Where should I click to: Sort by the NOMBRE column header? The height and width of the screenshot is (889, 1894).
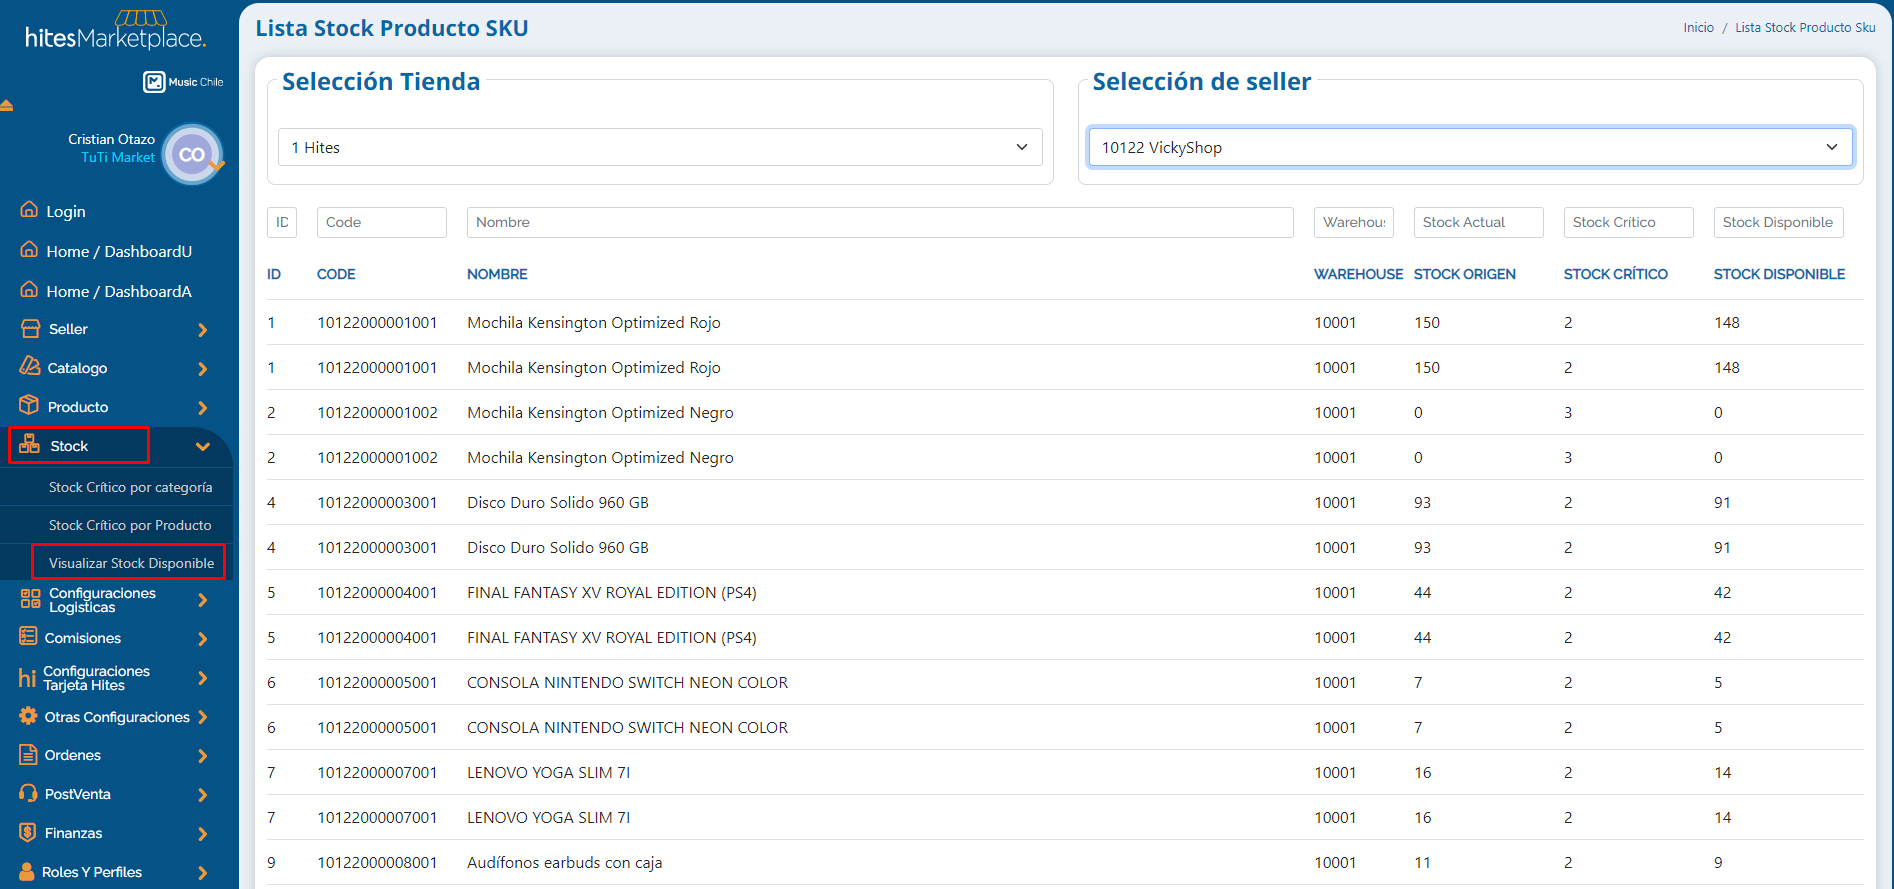click(x=497, y=274)
